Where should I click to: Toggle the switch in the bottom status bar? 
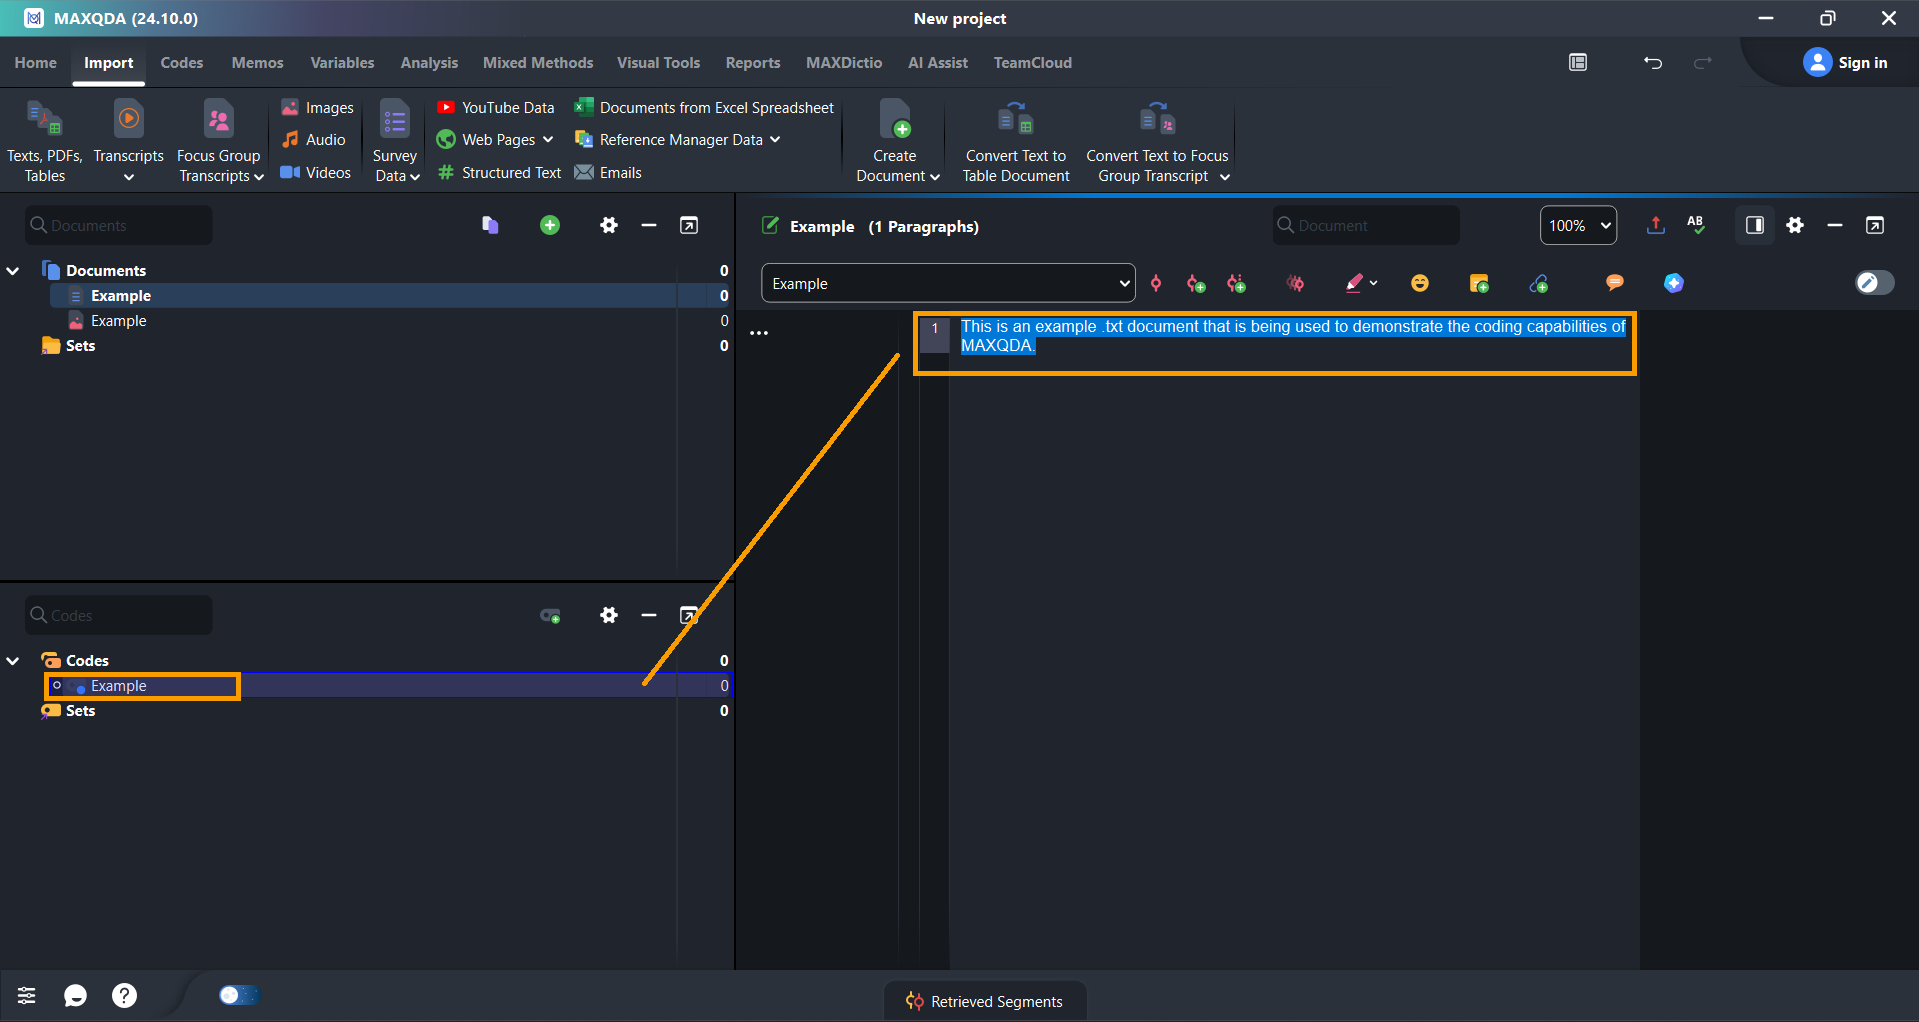(x=238, y=995)
